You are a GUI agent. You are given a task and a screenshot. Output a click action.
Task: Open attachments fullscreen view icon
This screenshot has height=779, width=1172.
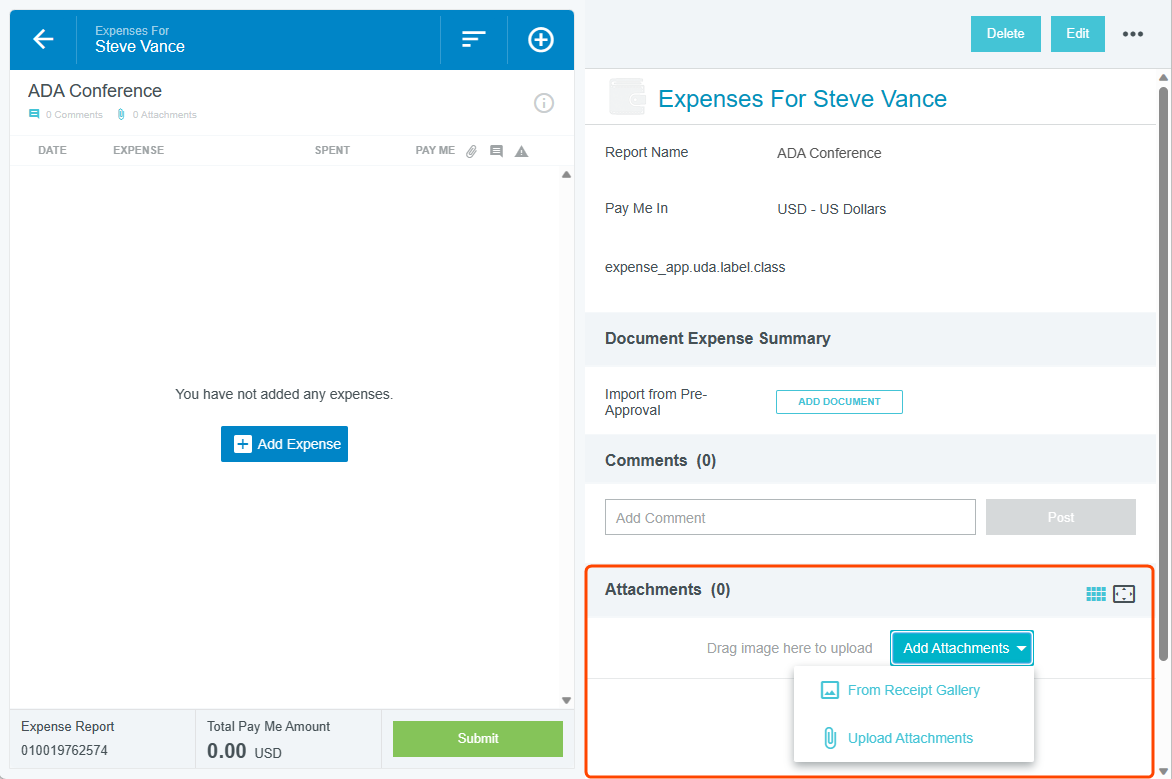tap(1124, 594)
